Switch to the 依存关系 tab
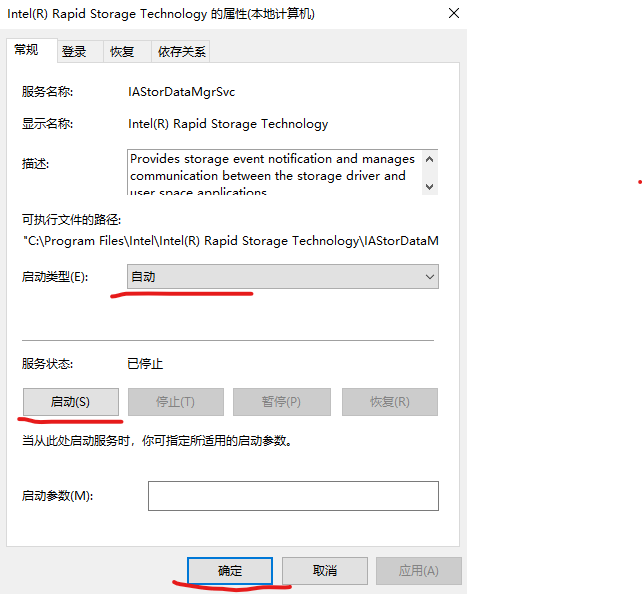Viewport: 642px width, 594px height. 181,52
